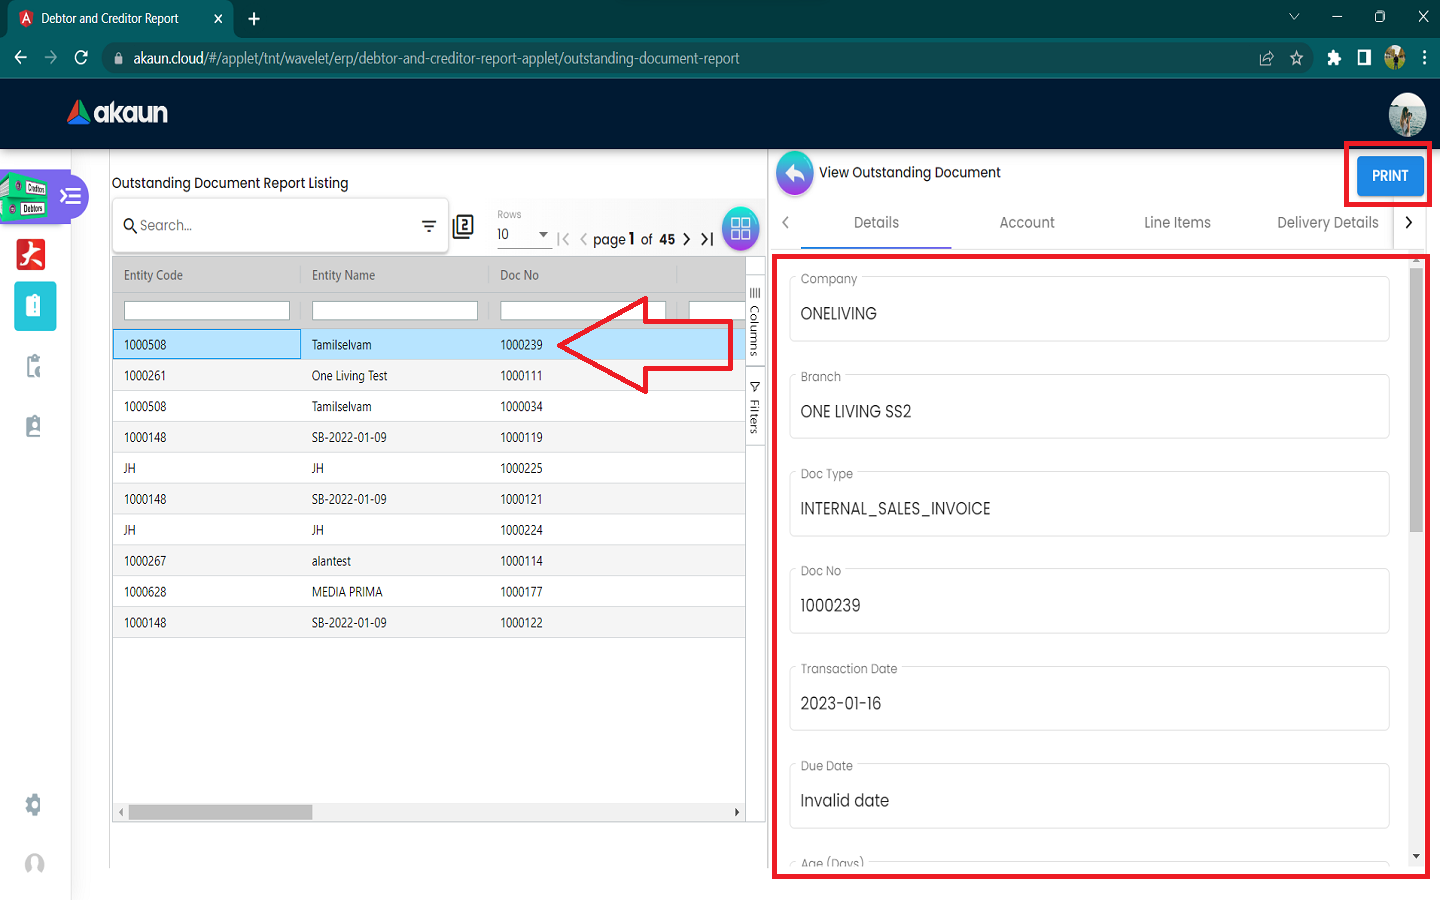Expand the Columns side panel
Image resolution: width=1440 pixels, height=900 pixels.
coord(755,322)
